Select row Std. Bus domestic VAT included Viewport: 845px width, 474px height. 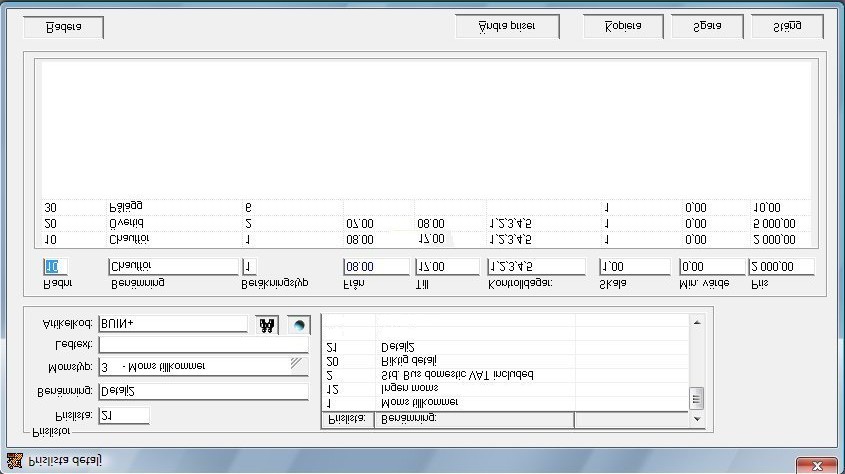pyautogui.click(x=505, y=375)
